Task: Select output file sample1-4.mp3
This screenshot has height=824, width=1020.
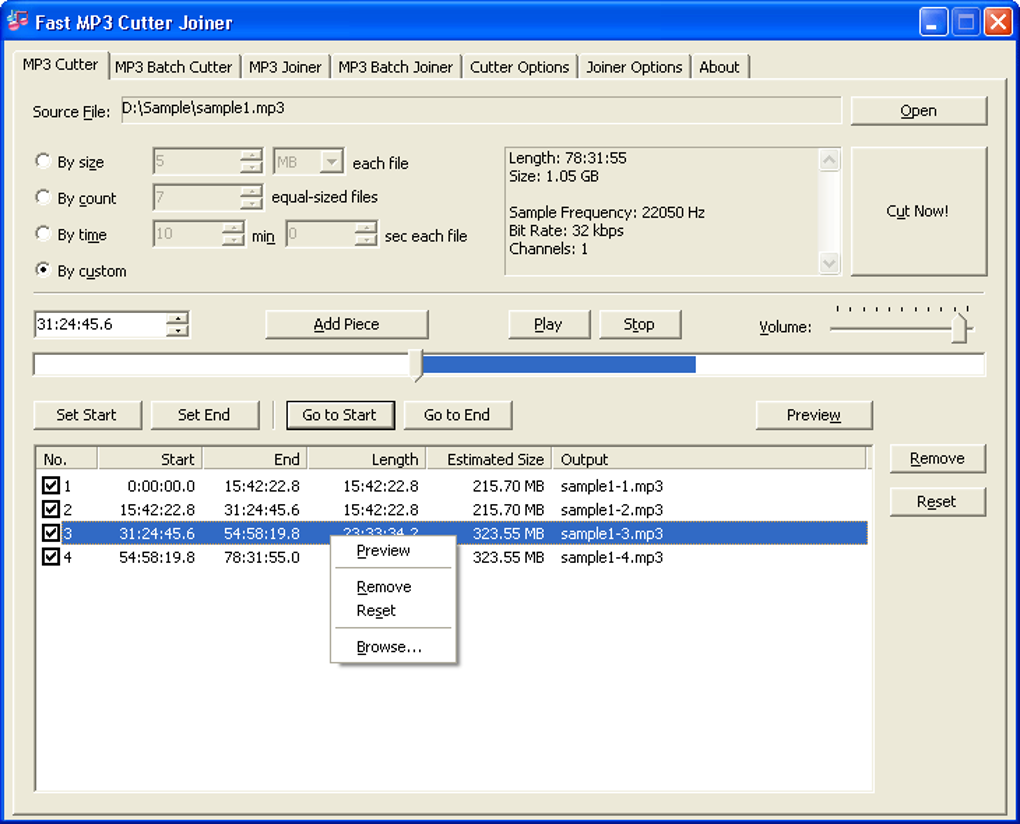Action: coord(611,557)
